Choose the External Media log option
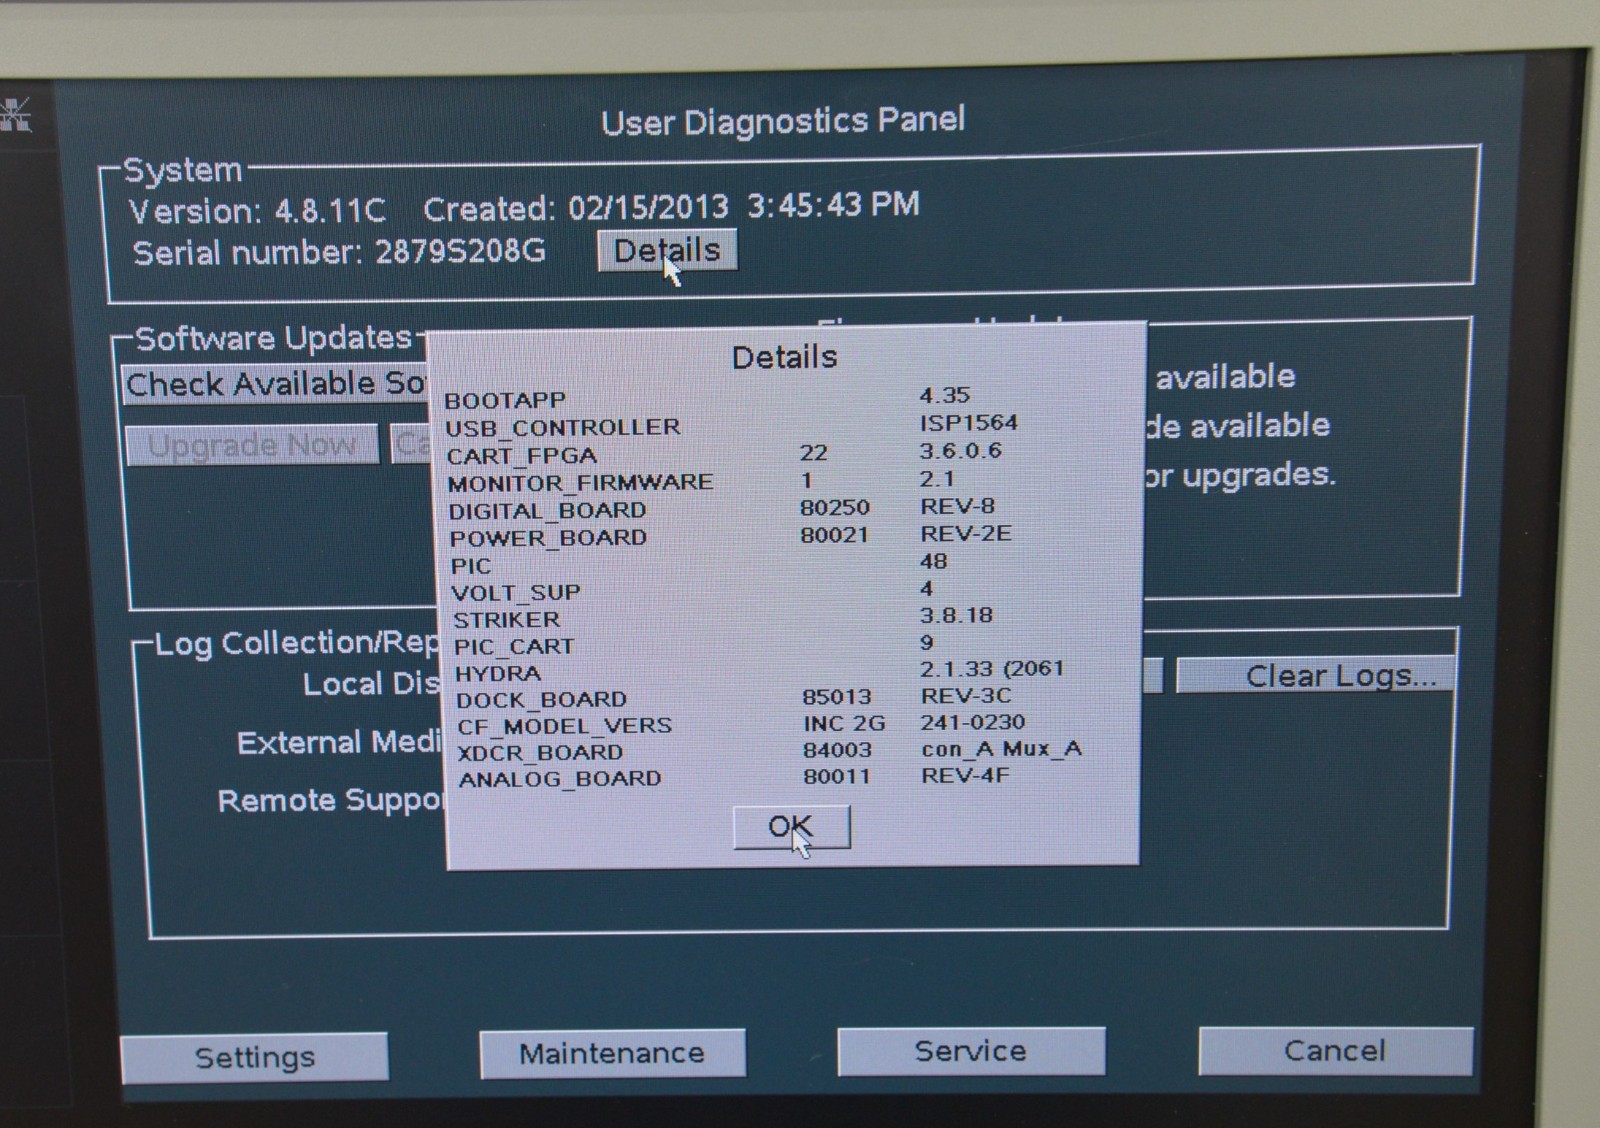The width and height of the screenshot is (1600, 1128). point(339,743)
